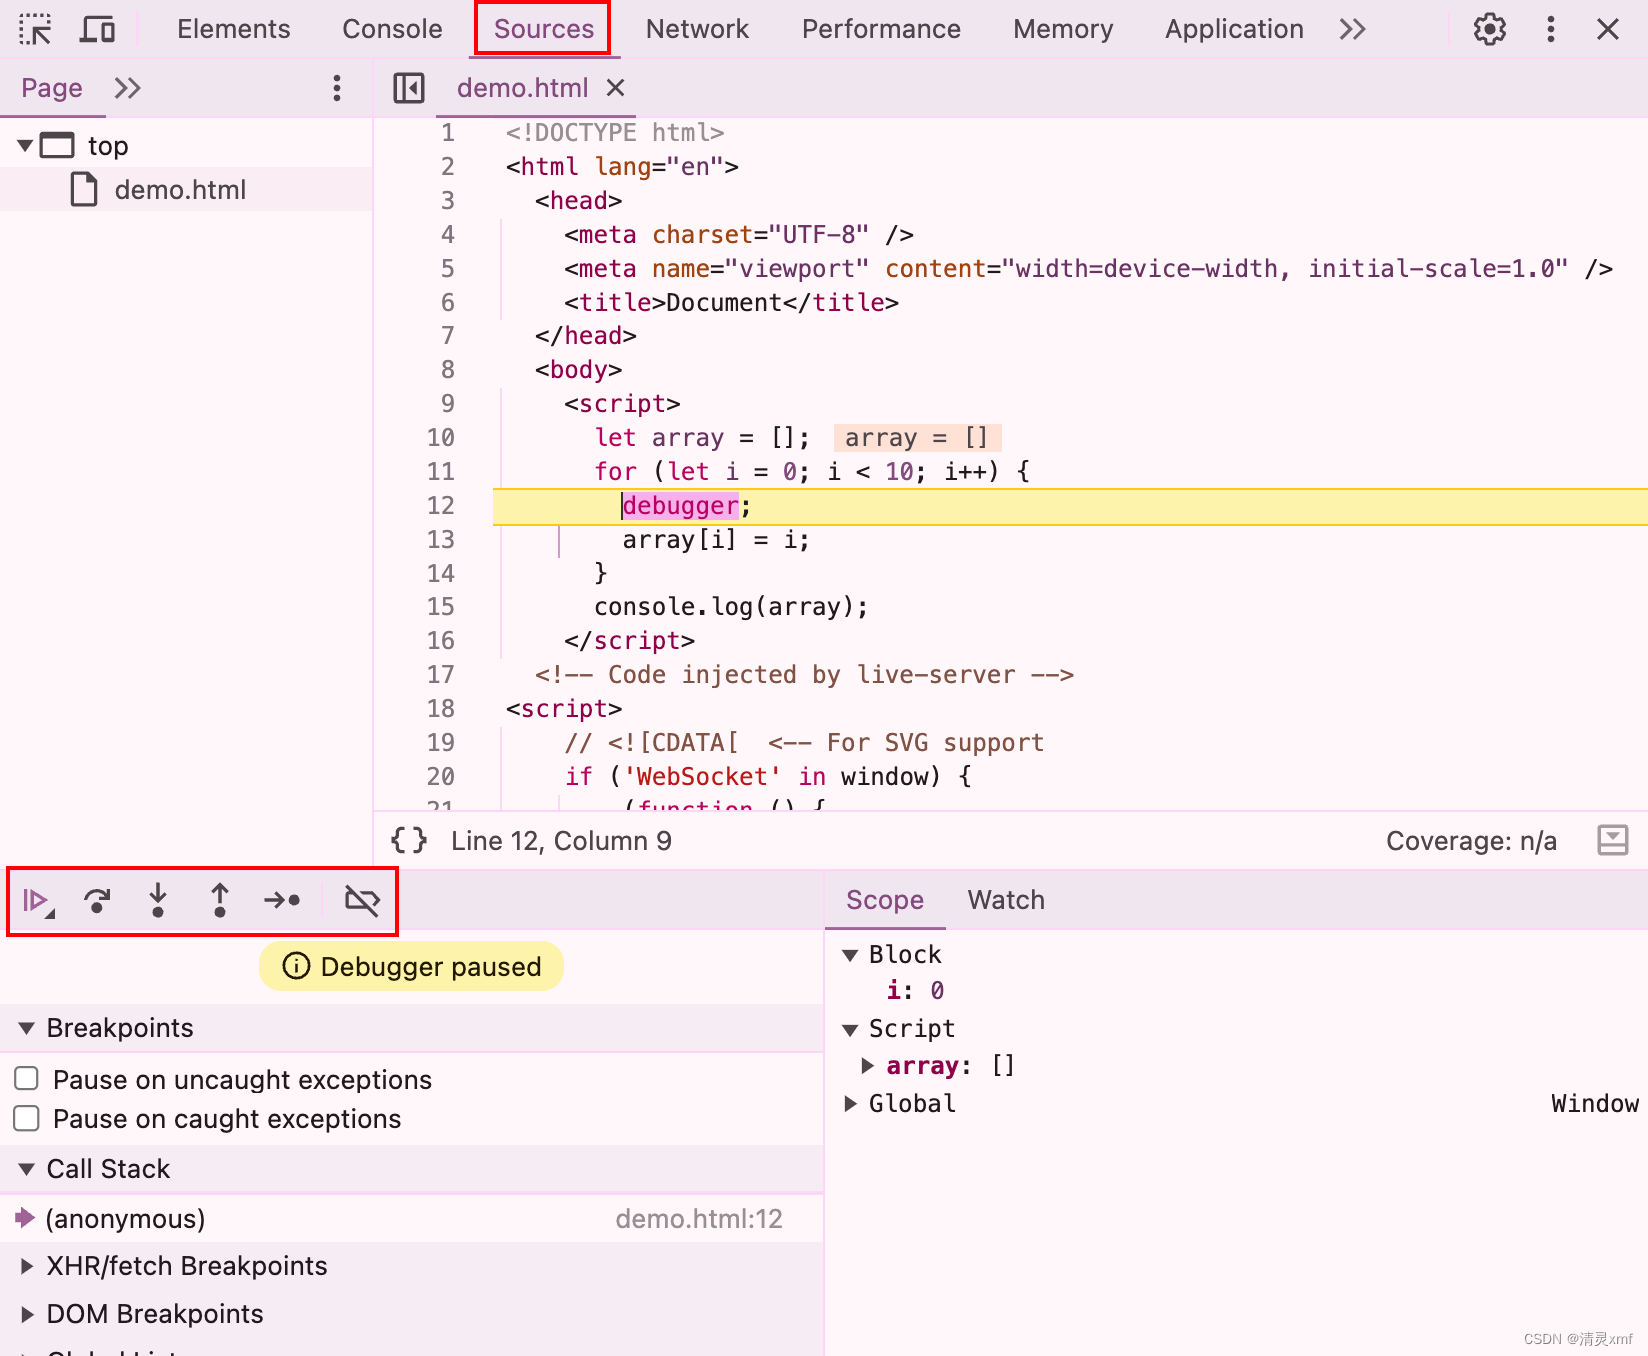Step out of current function
The width and height of the screenshot is (1648, 1356).
point(220,901)
